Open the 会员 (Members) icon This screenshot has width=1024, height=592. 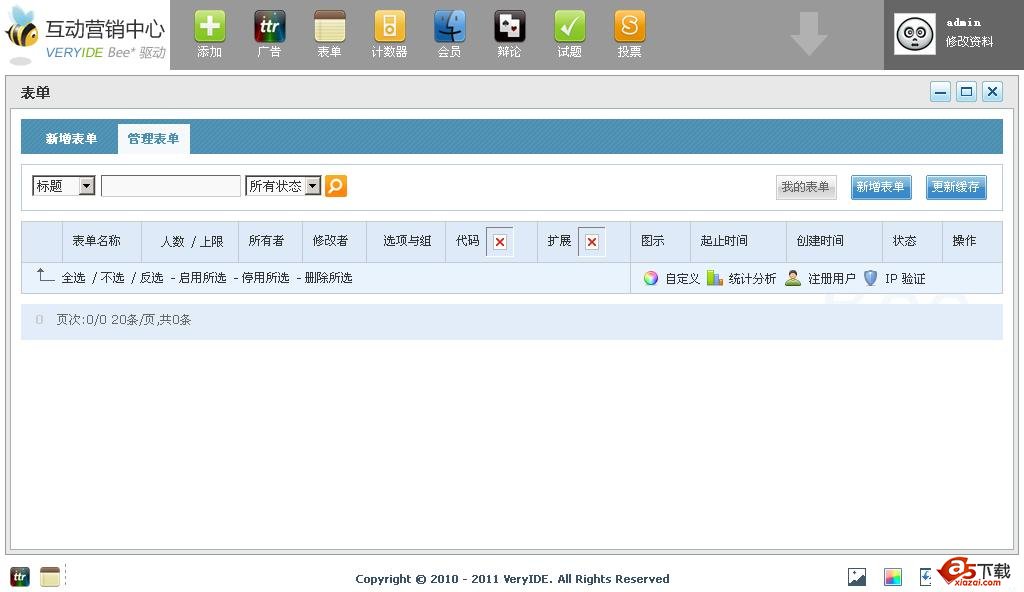point(449,27)
